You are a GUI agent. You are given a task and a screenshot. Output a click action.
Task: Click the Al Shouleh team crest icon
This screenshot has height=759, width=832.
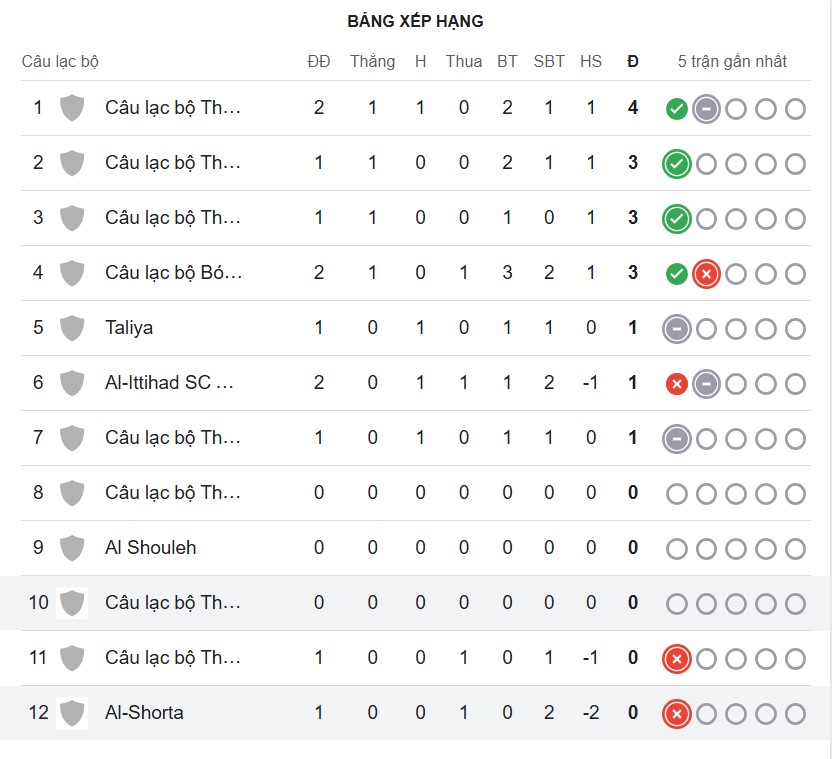71,548
